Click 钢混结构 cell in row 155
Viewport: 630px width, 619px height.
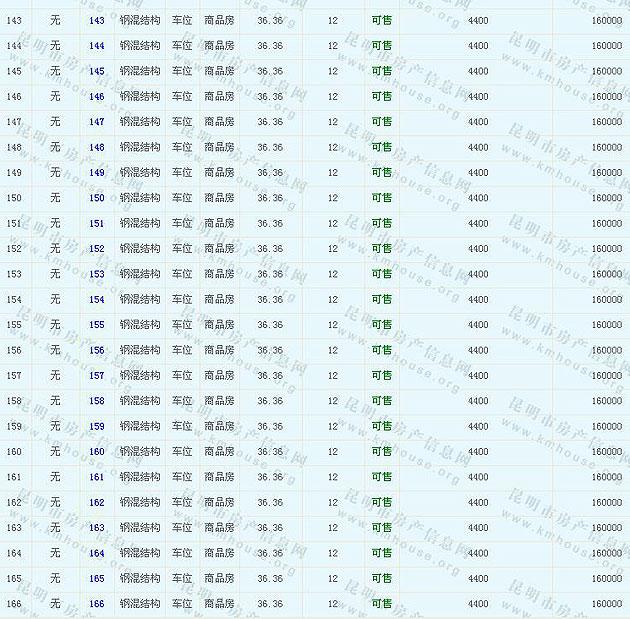(x=139, y=325)
